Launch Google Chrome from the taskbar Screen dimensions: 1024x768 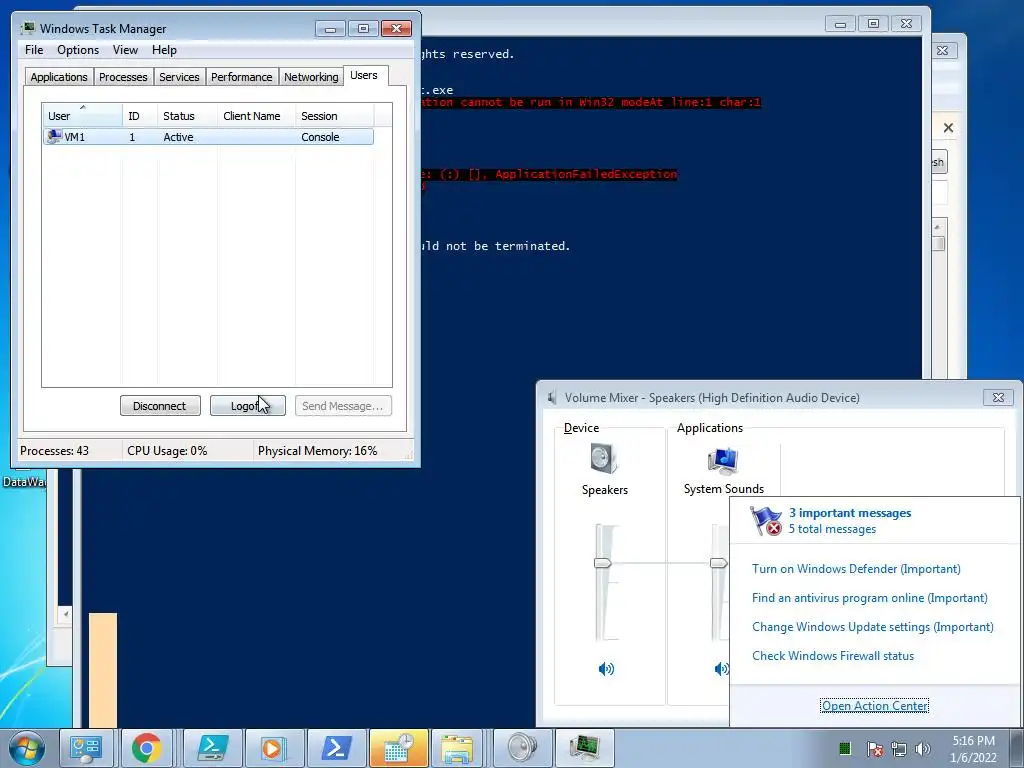[x=146, y=748]
